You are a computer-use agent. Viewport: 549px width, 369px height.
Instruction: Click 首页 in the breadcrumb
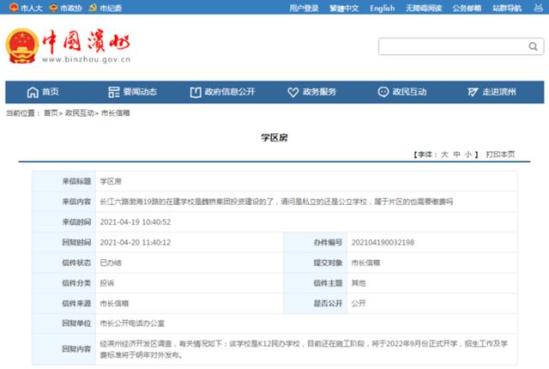[x=51, y=113]
